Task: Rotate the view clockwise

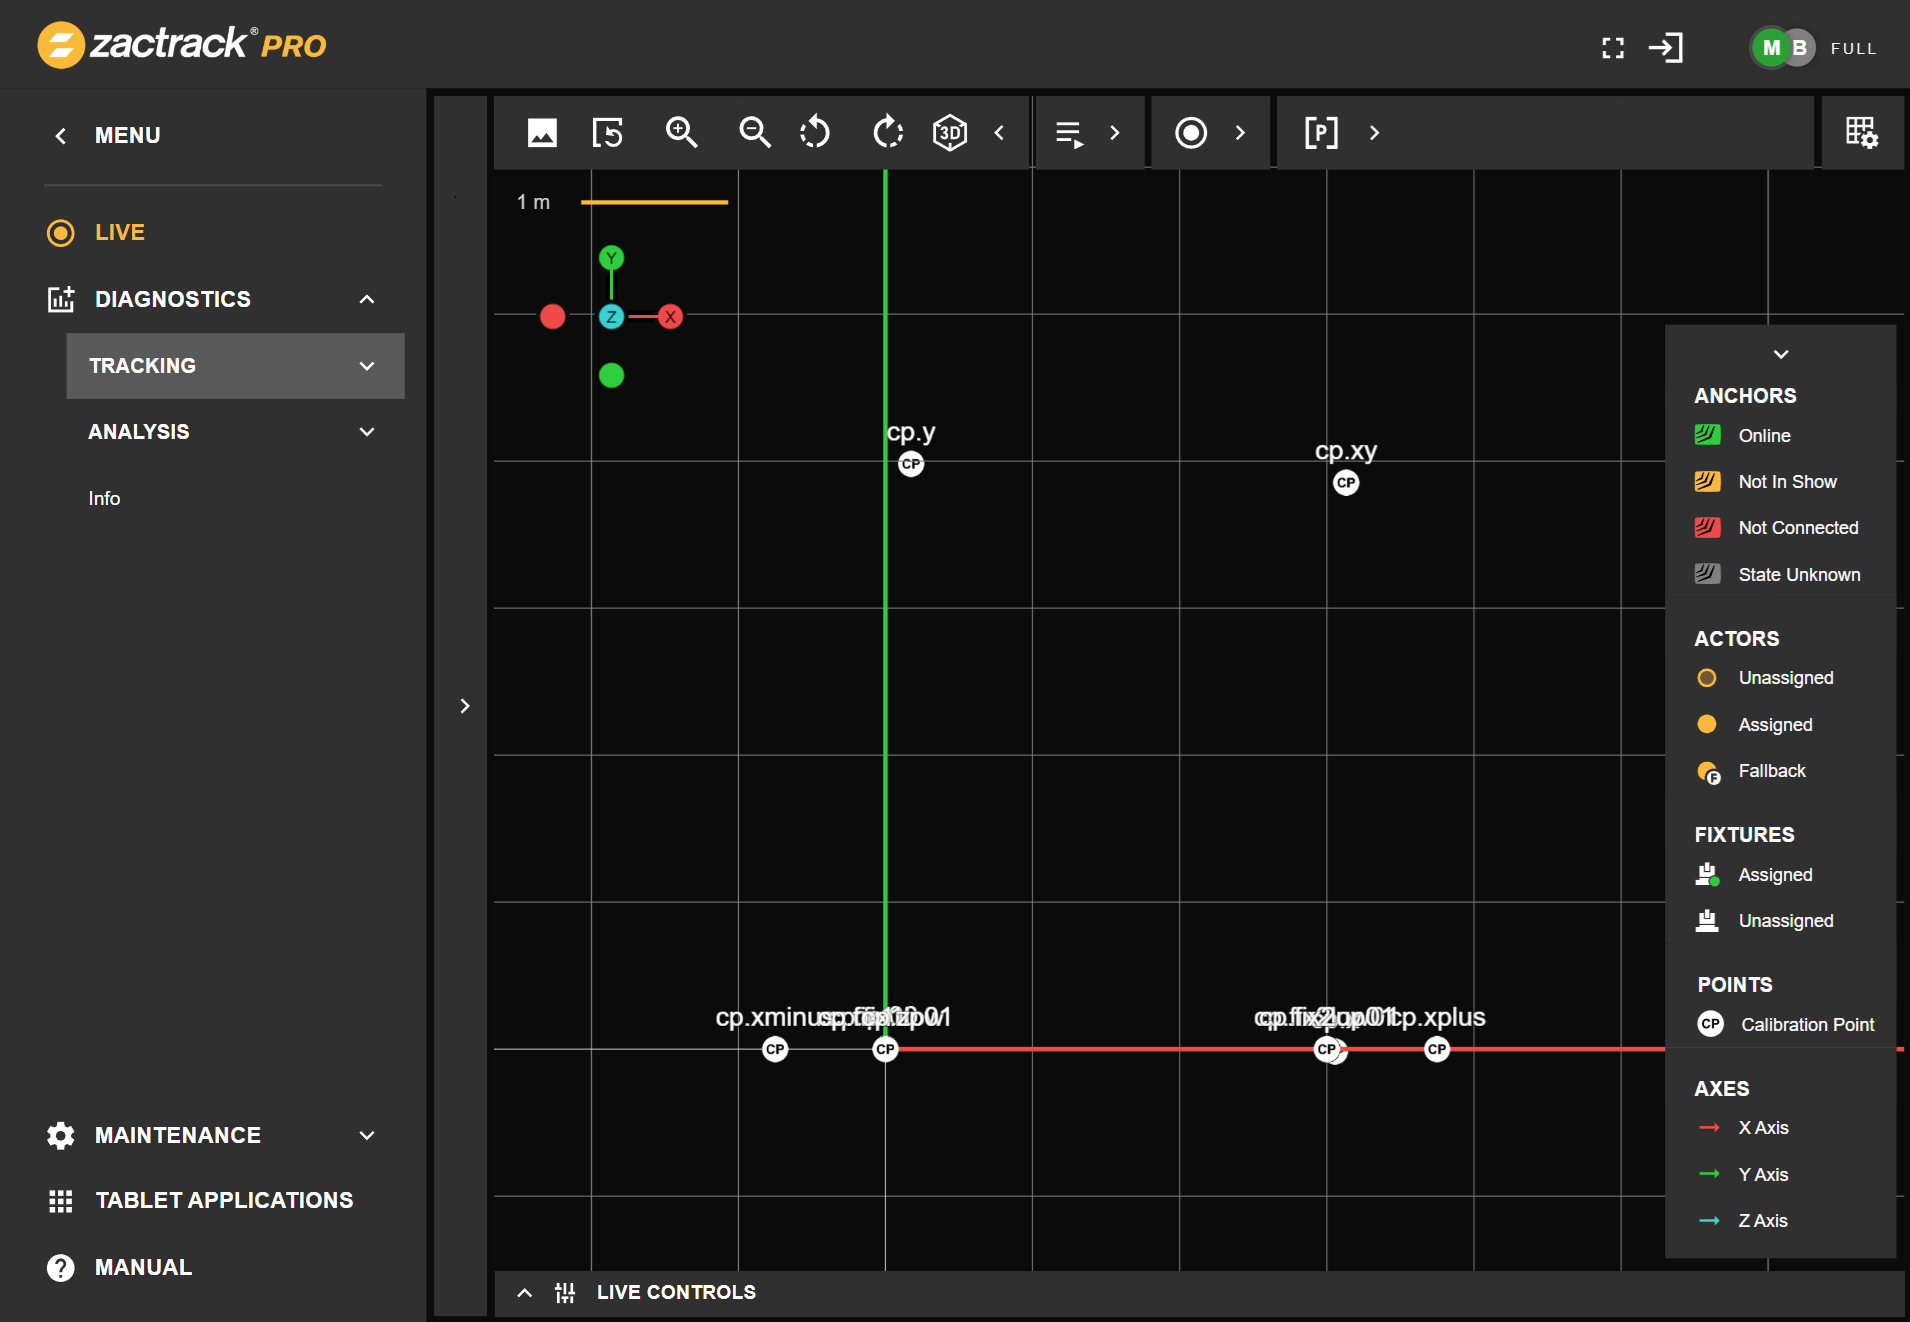Action: [x=887, y=133]
